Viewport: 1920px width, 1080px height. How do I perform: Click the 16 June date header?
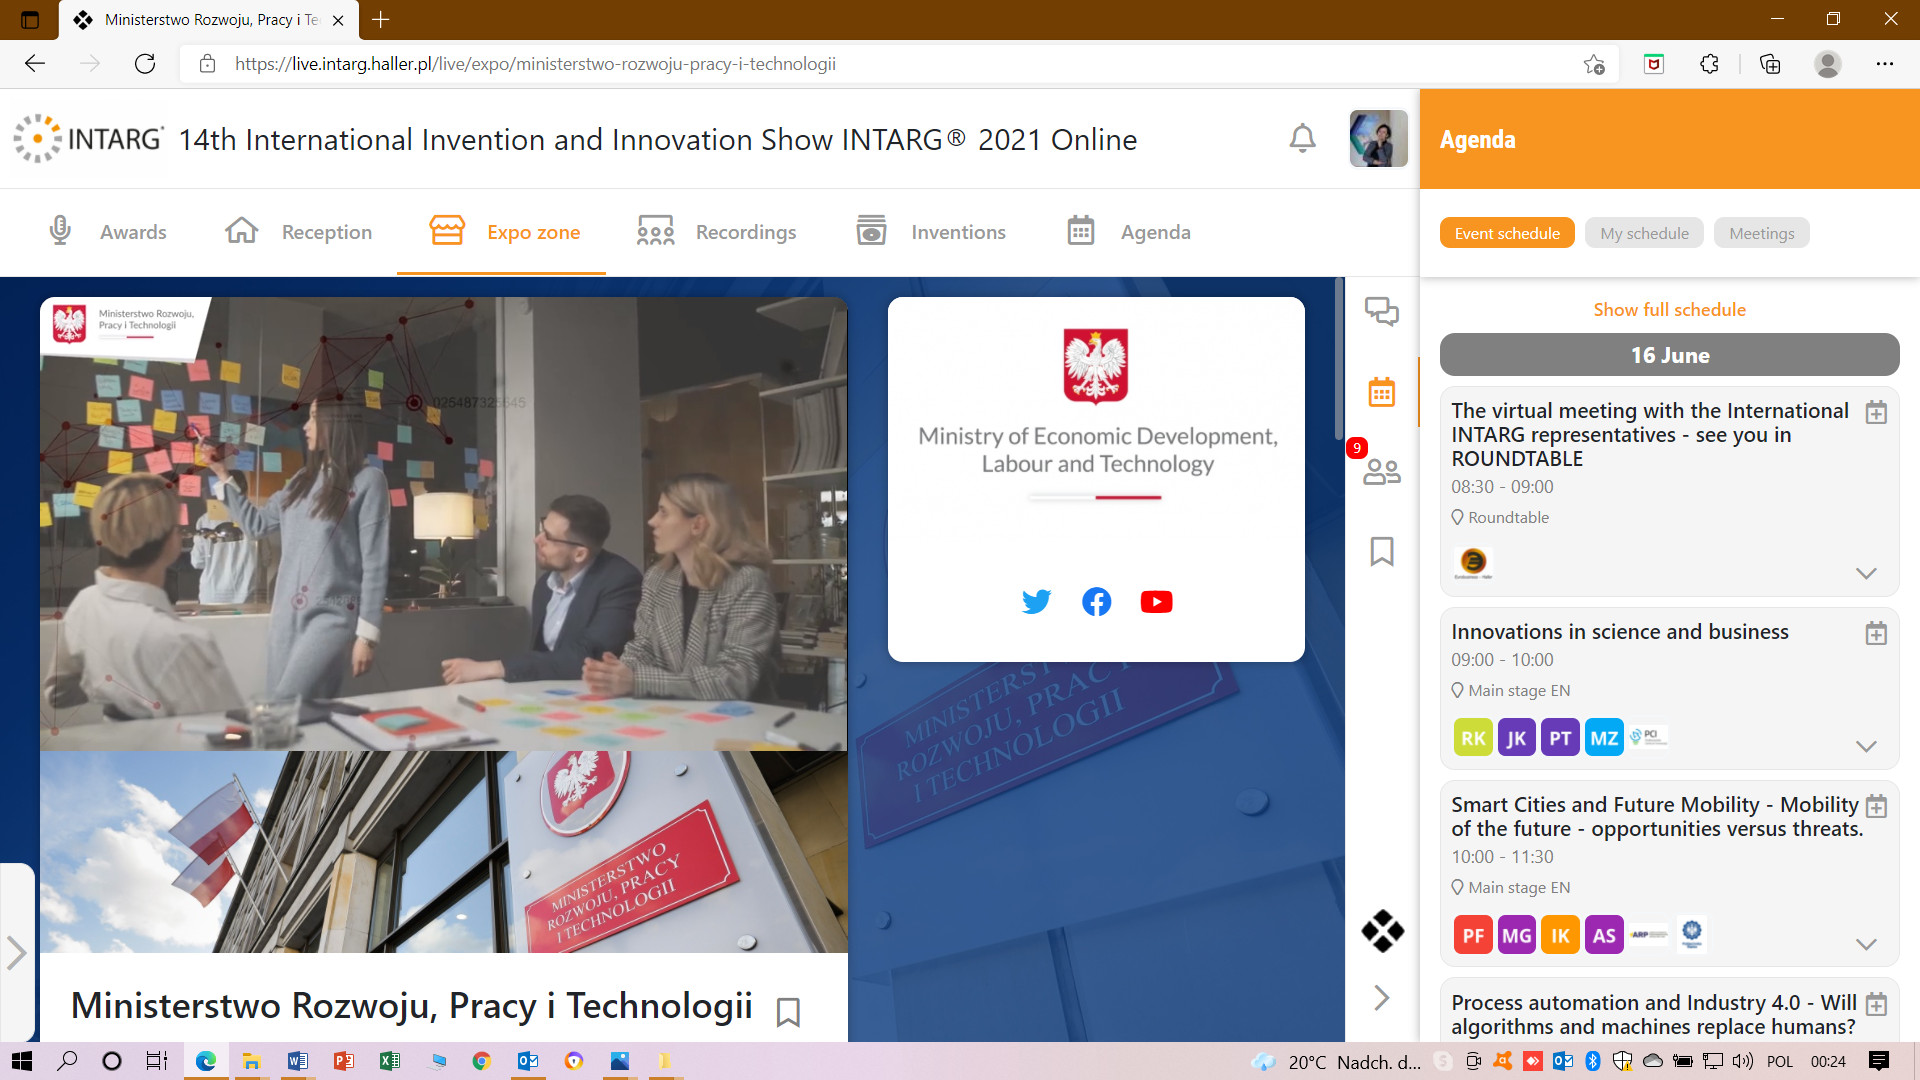[1669, 355]
